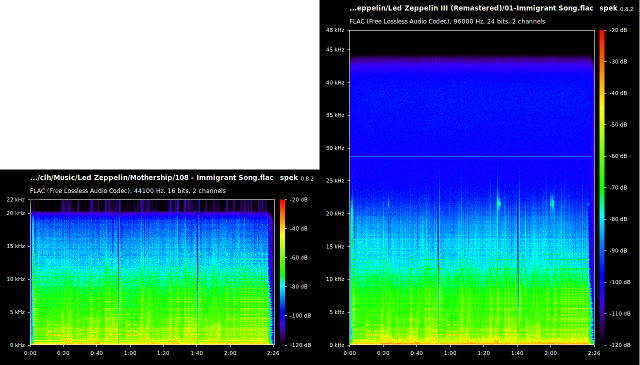Click the 2:26 time label in Mothership spectrogram
Image resolution: width=640 pixels, height=365 pixels.
coord(273,353)
